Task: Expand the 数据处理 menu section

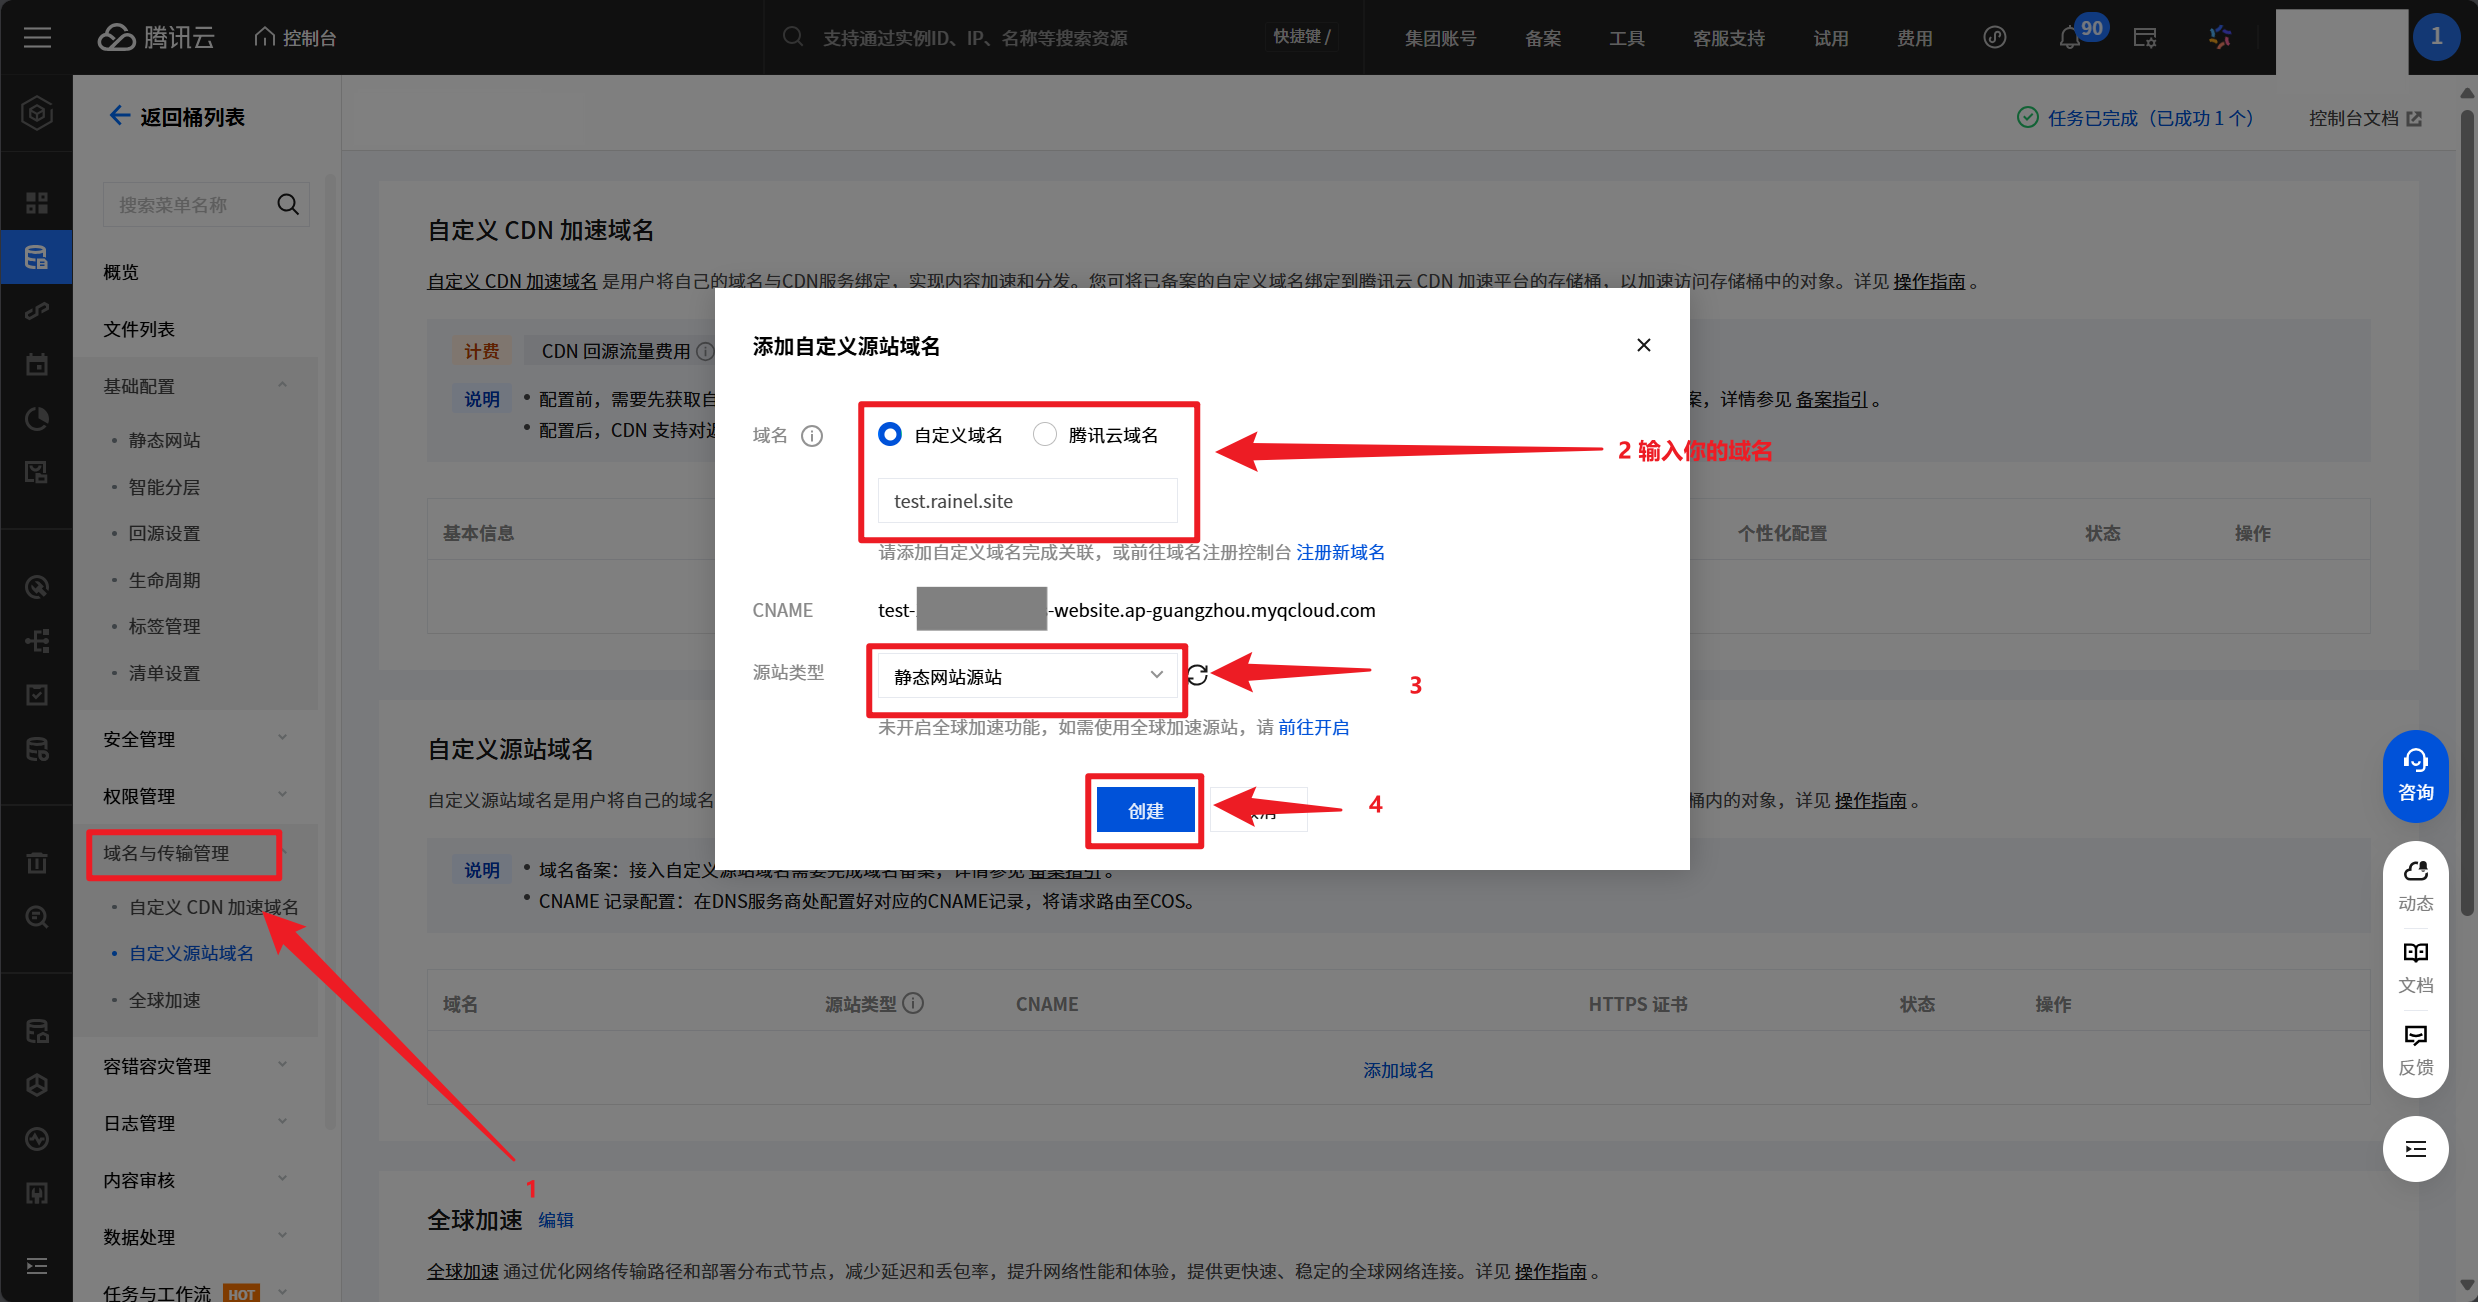Action: point(282,1236)
